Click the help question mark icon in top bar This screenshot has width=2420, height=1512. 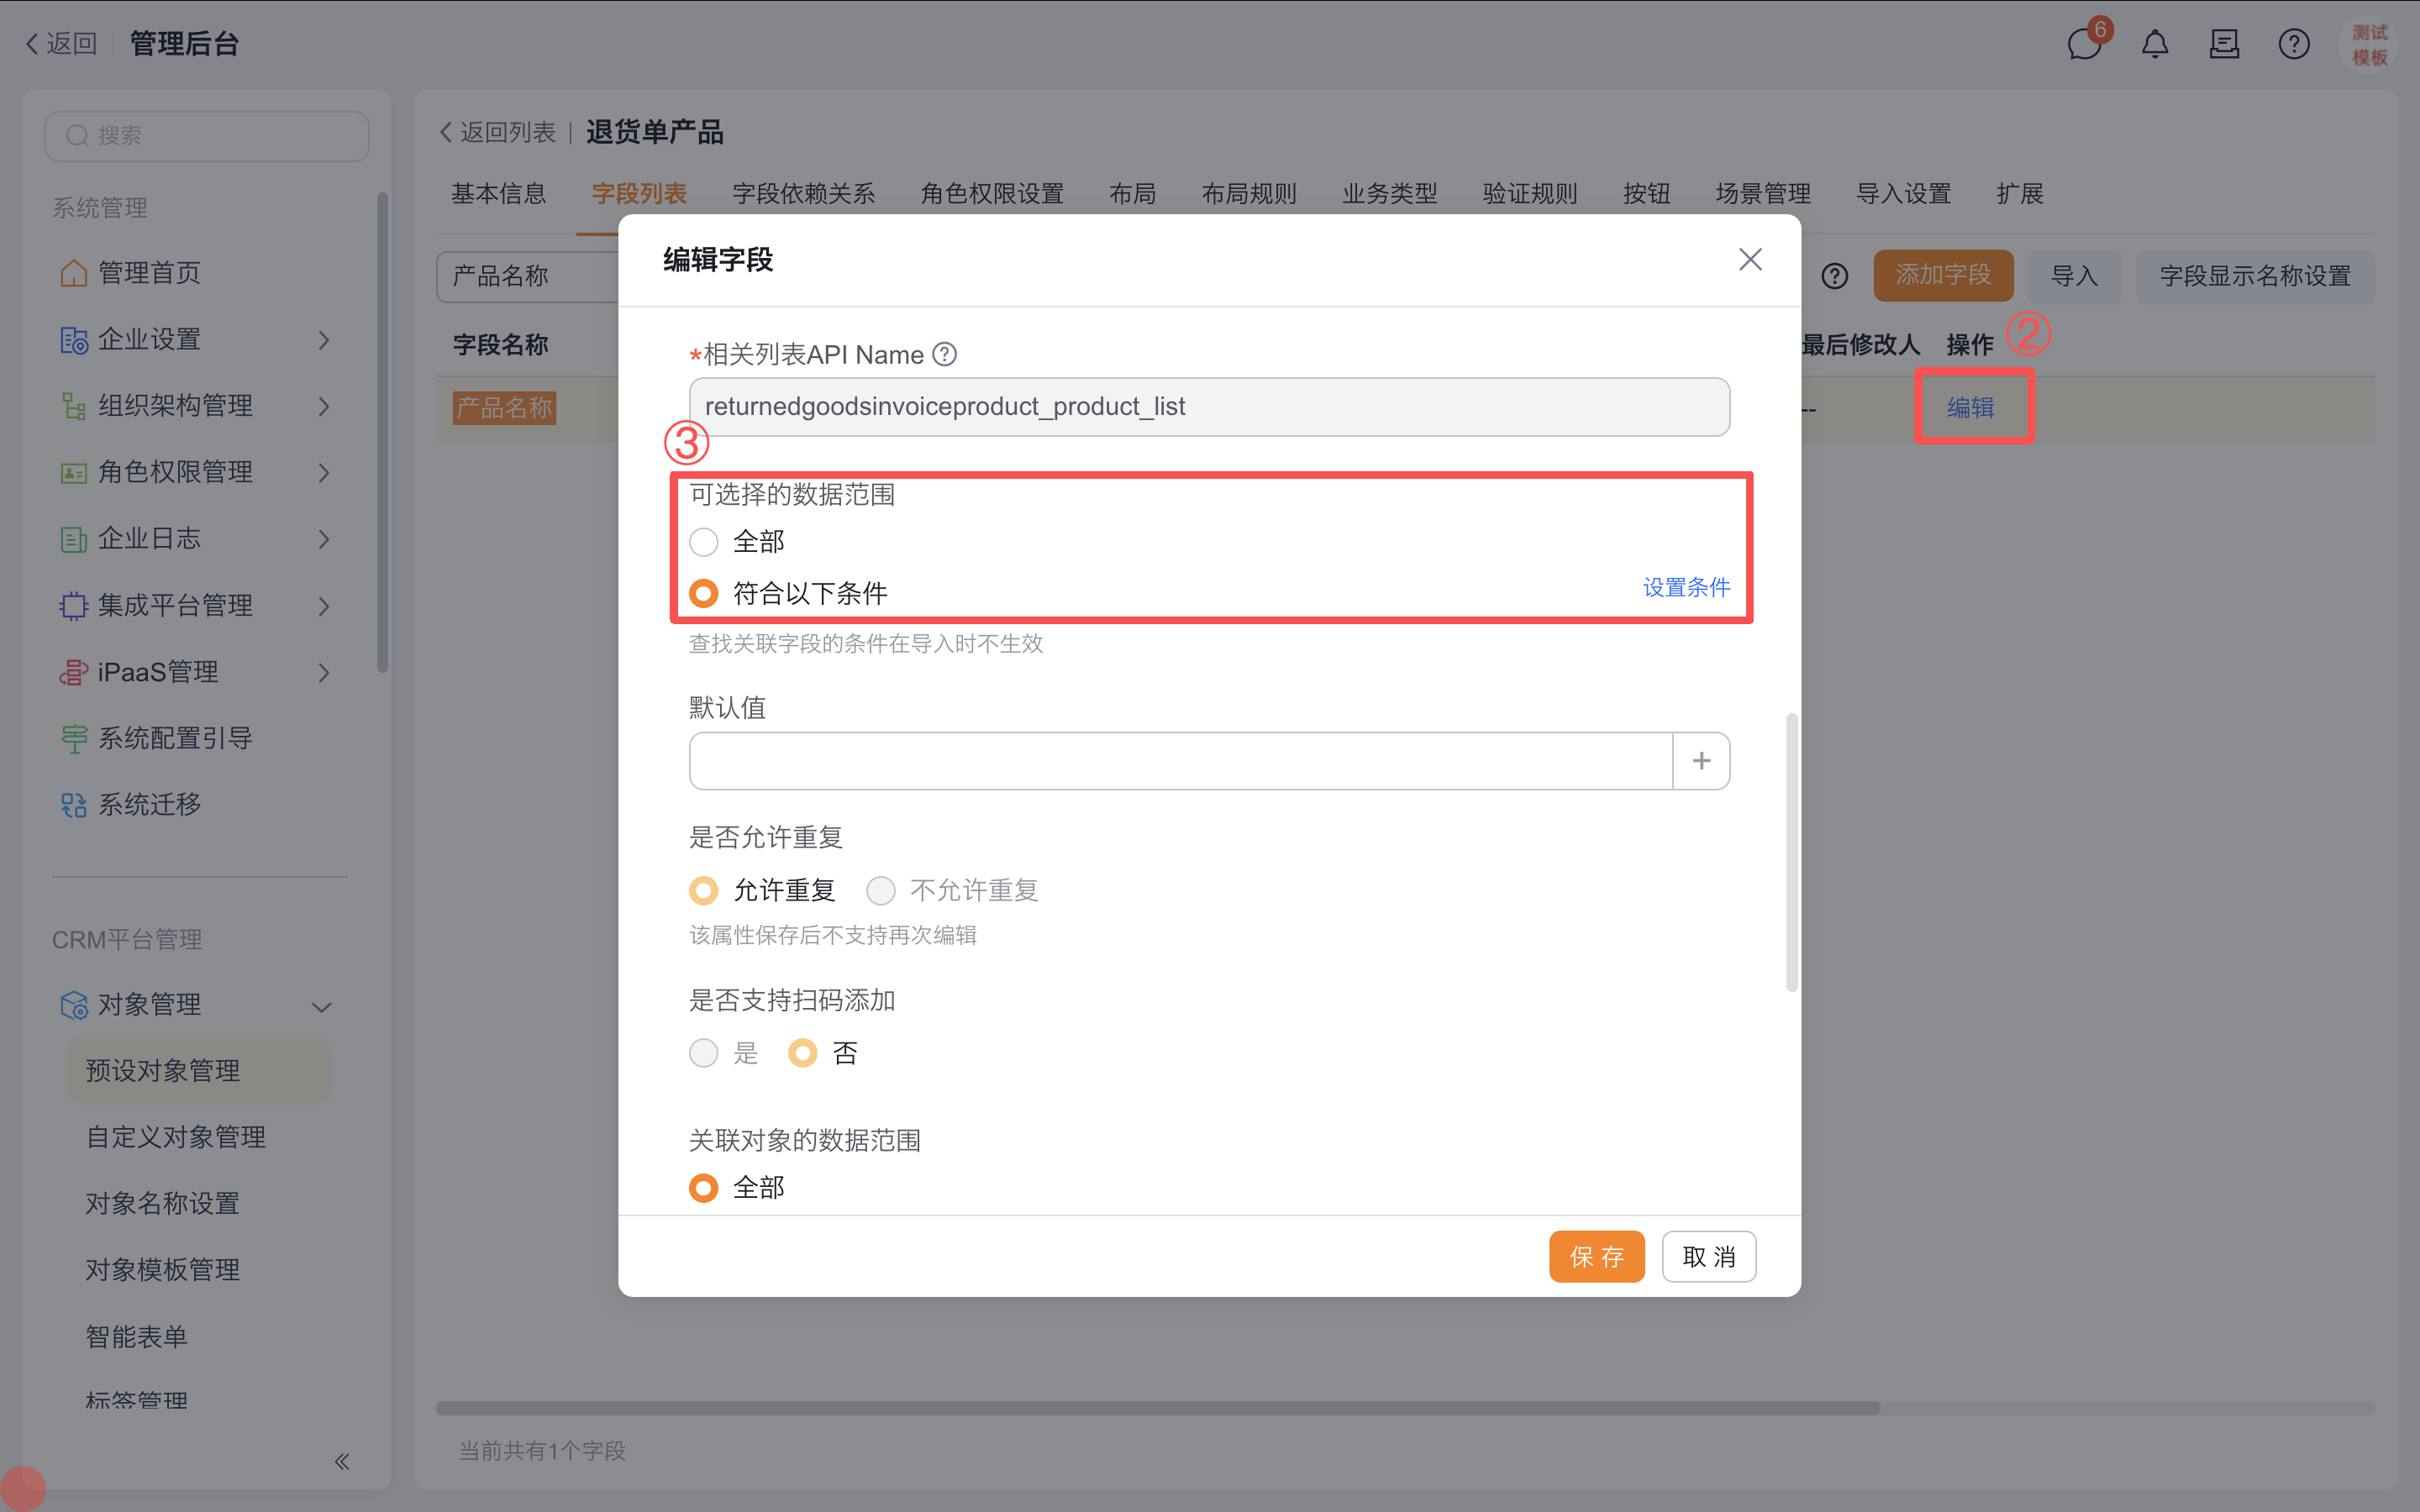point(2293,44)
